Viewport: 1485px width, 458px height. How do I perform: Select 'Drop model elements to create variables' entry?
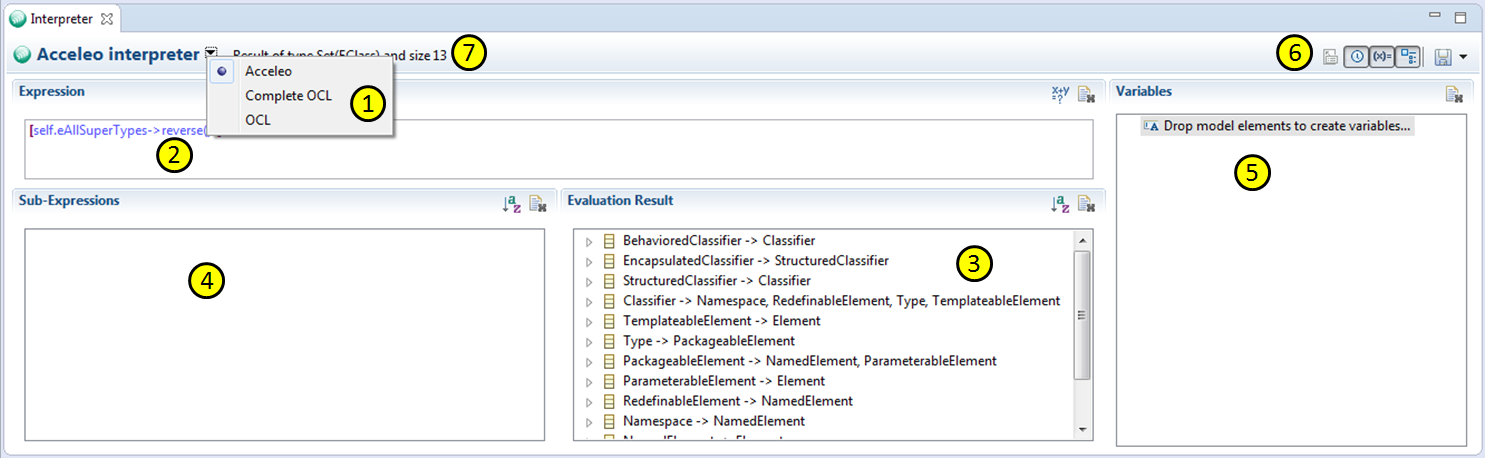click(x=1278, y=127)
